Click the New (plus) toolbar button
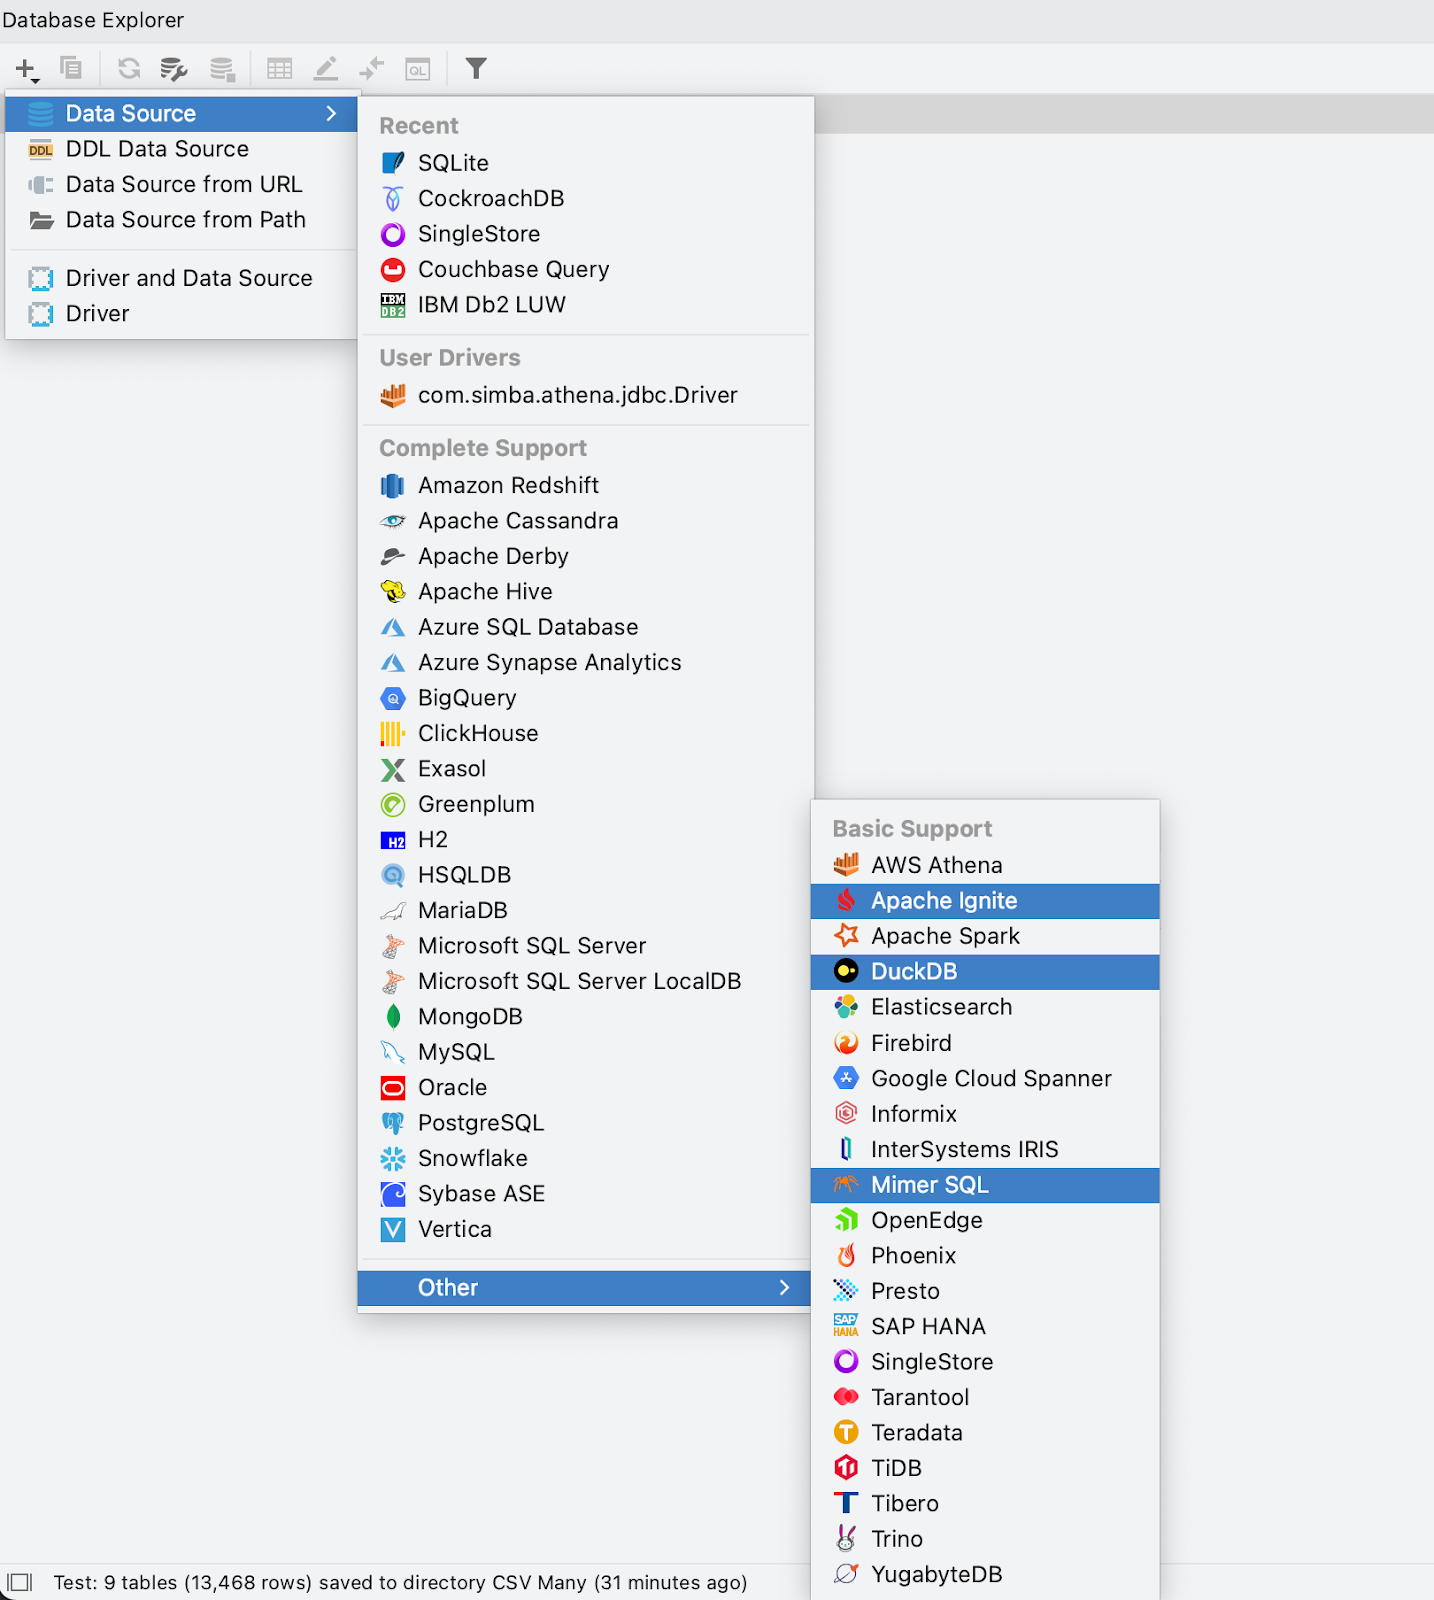This screenshot has height=1600, width=1434. tap(26, 69)
